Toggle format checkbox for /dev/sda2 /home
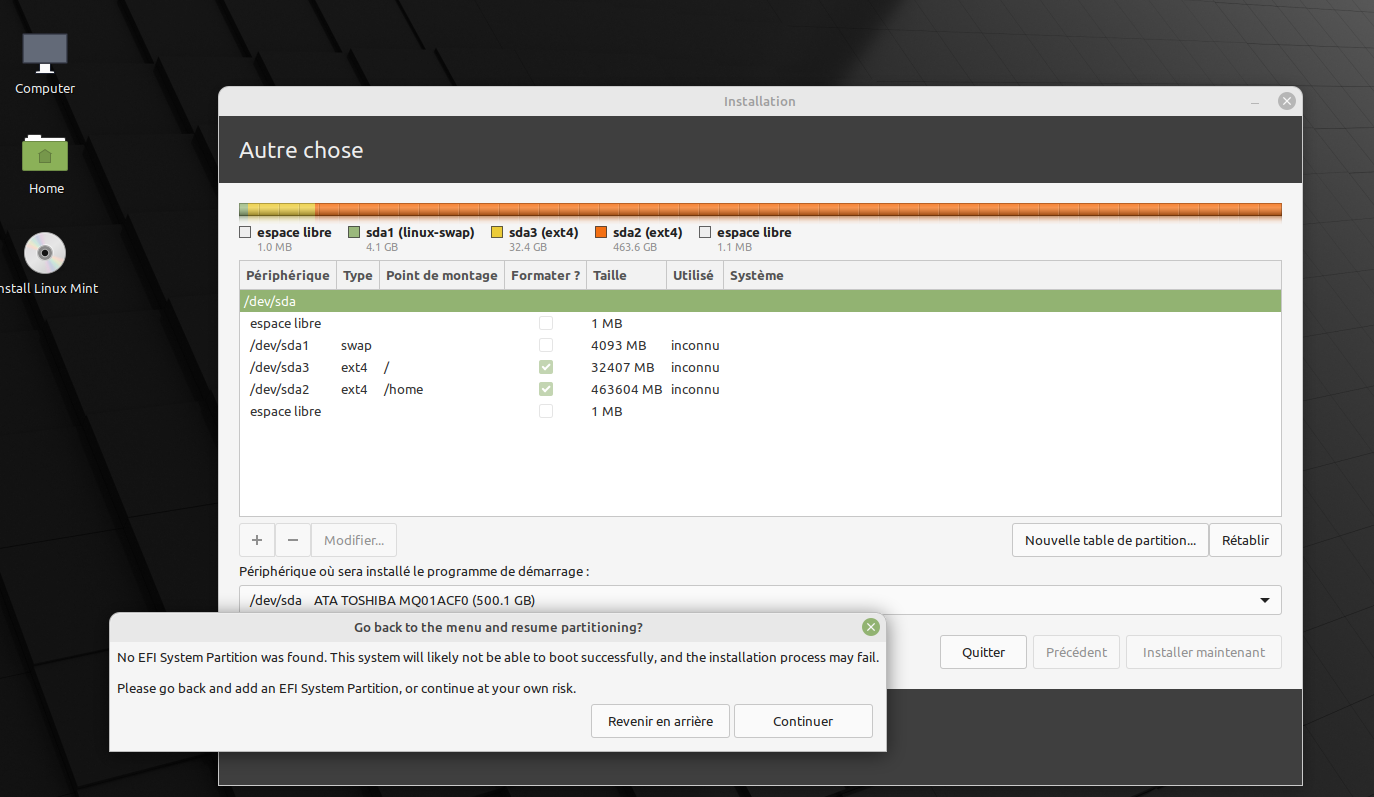 point(545,389)
